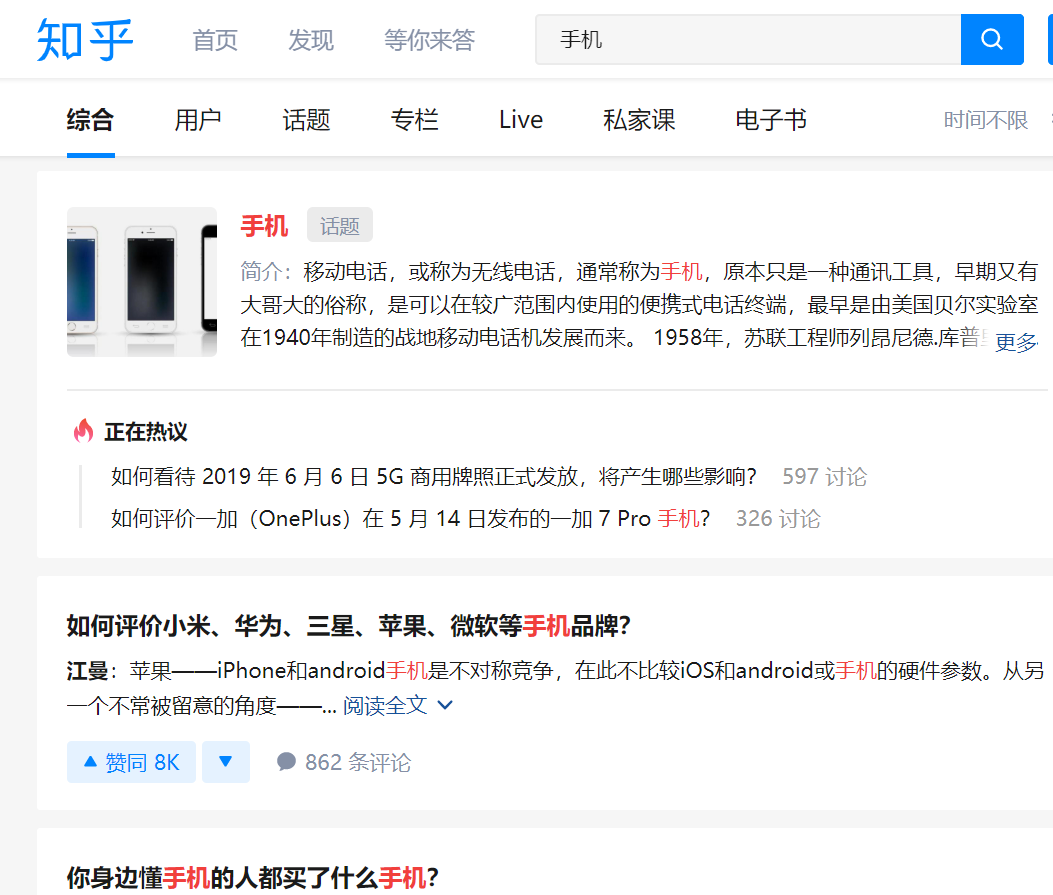Screen dimensions: 1053x895
Task: Click the Zhihu 知乎 logo
Action: pos(85,40)
